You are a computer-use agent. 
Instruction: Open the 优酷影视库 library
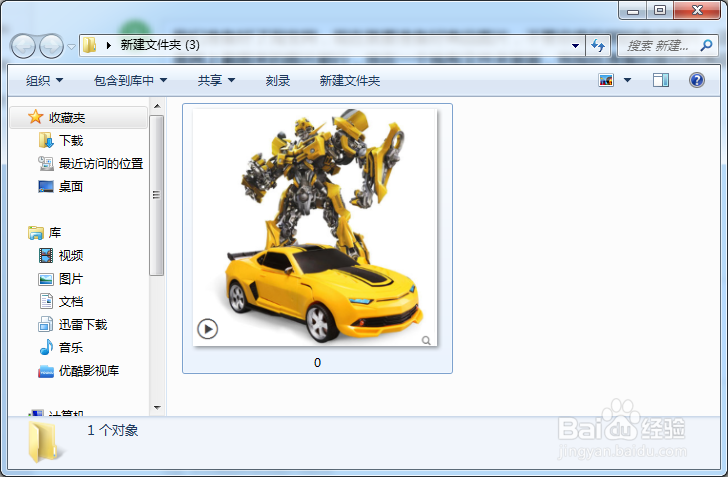click(89, 371)
